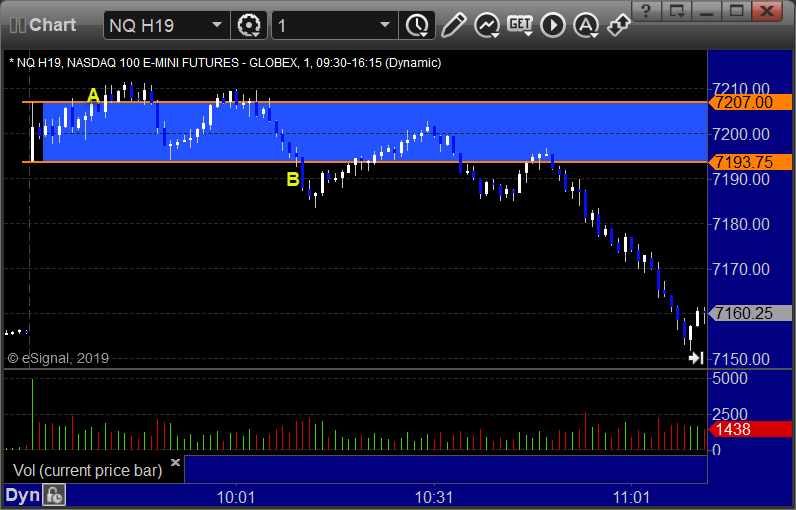Click the GET toolbar icon
The image size is (796, 510).
pyautogui.click(x=520, y=25)
